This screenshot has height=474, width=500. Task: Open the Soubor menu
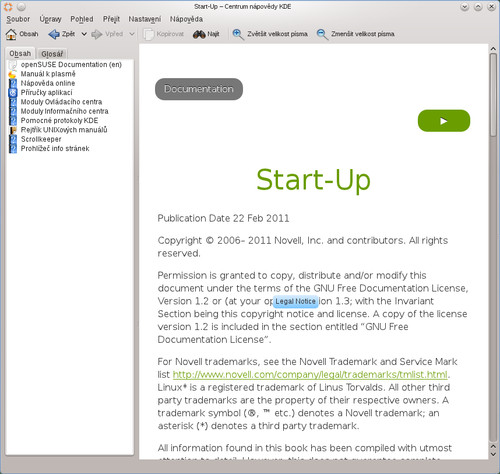(x=18, y=19)
